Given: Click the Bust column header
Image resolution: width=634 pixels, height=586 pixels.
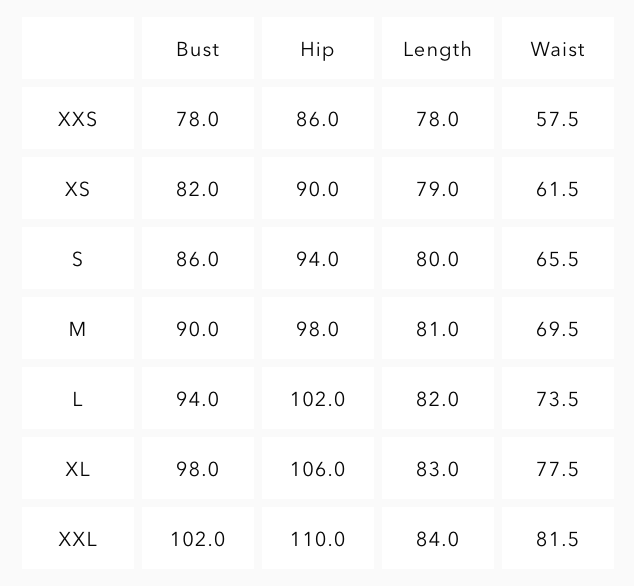Looking at the screenshot, I should click(198, 49).
